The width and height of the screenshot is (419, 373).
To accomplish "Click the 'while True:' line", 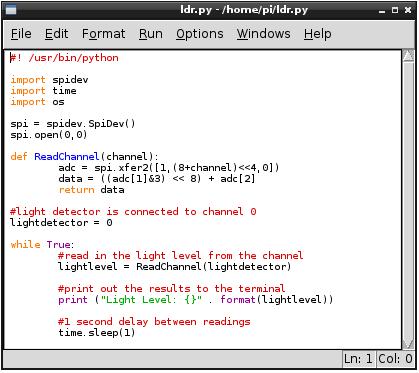I will (42, 245).
